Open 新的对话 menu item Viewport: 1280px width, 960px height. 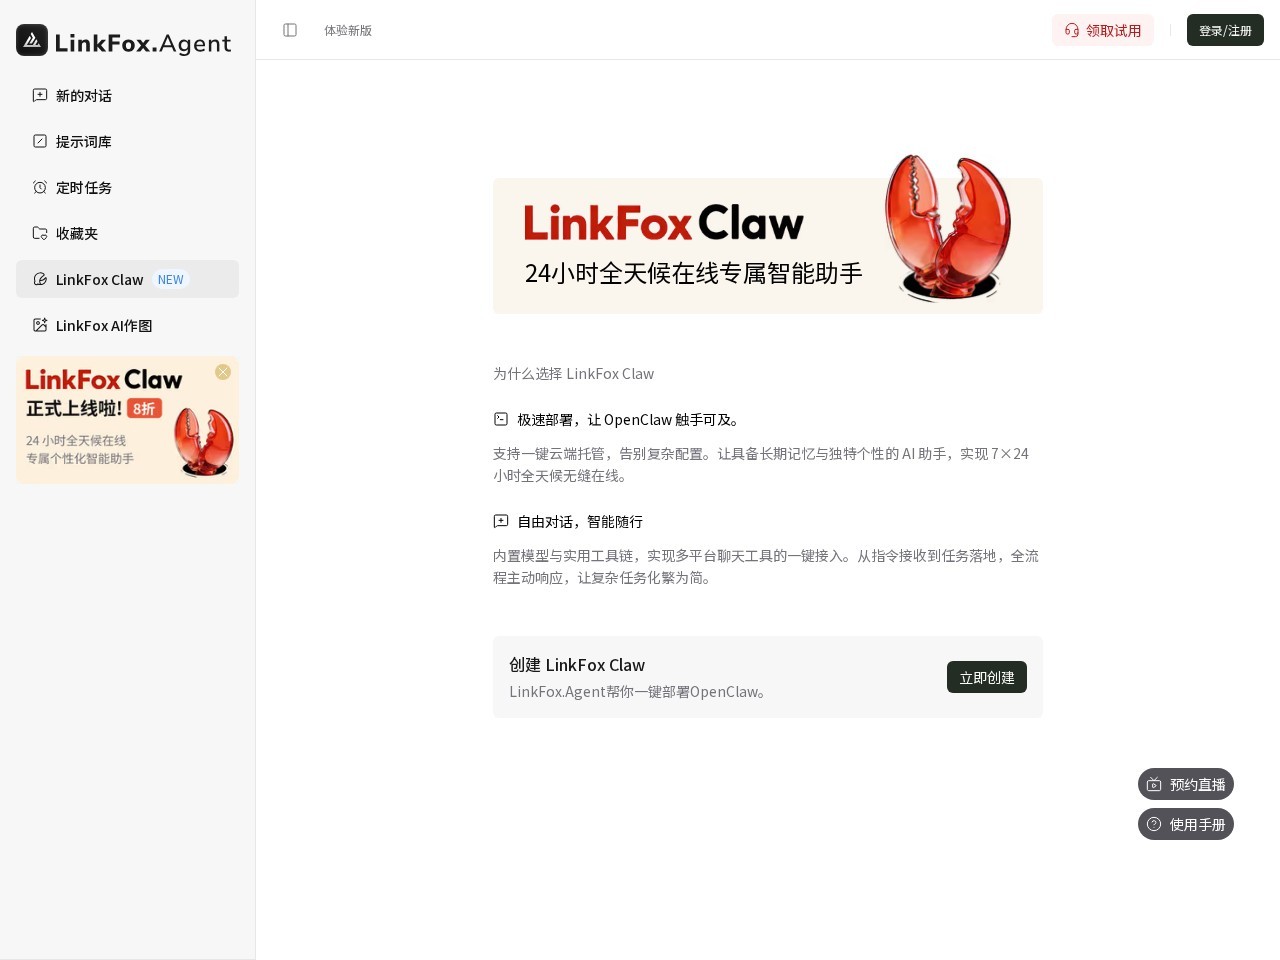tap(127, 95)
